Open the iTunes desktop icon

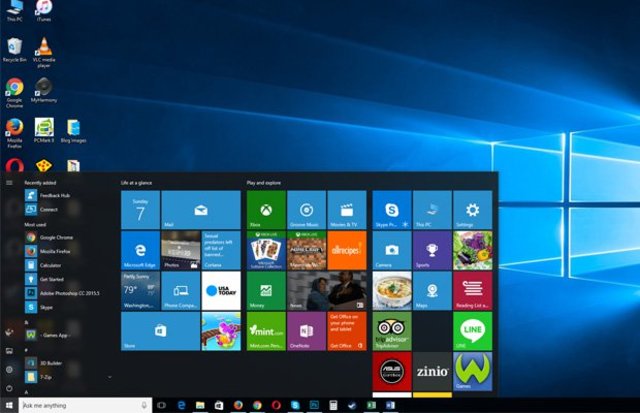pos(44,11)
